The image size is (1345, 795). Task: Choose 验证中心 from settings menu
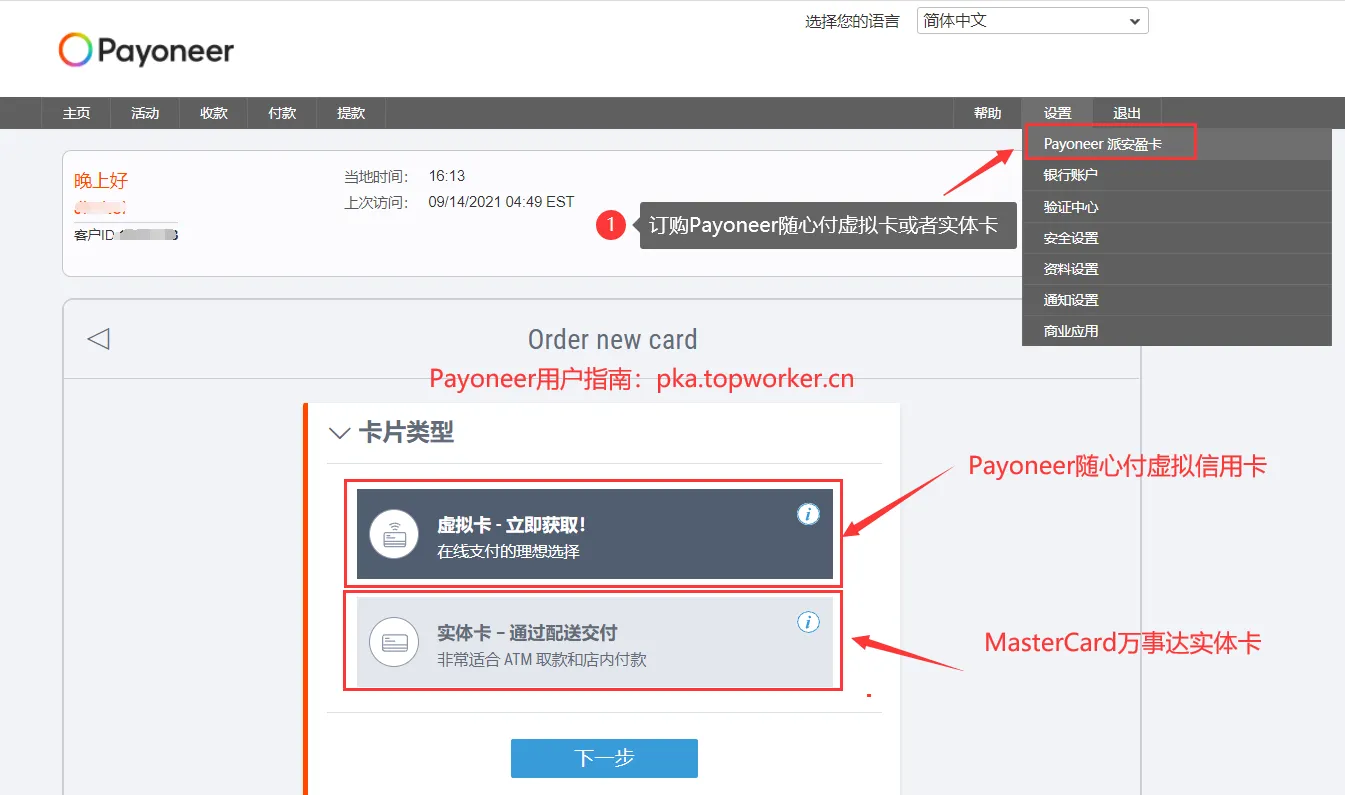click(x=1177, y=207)
